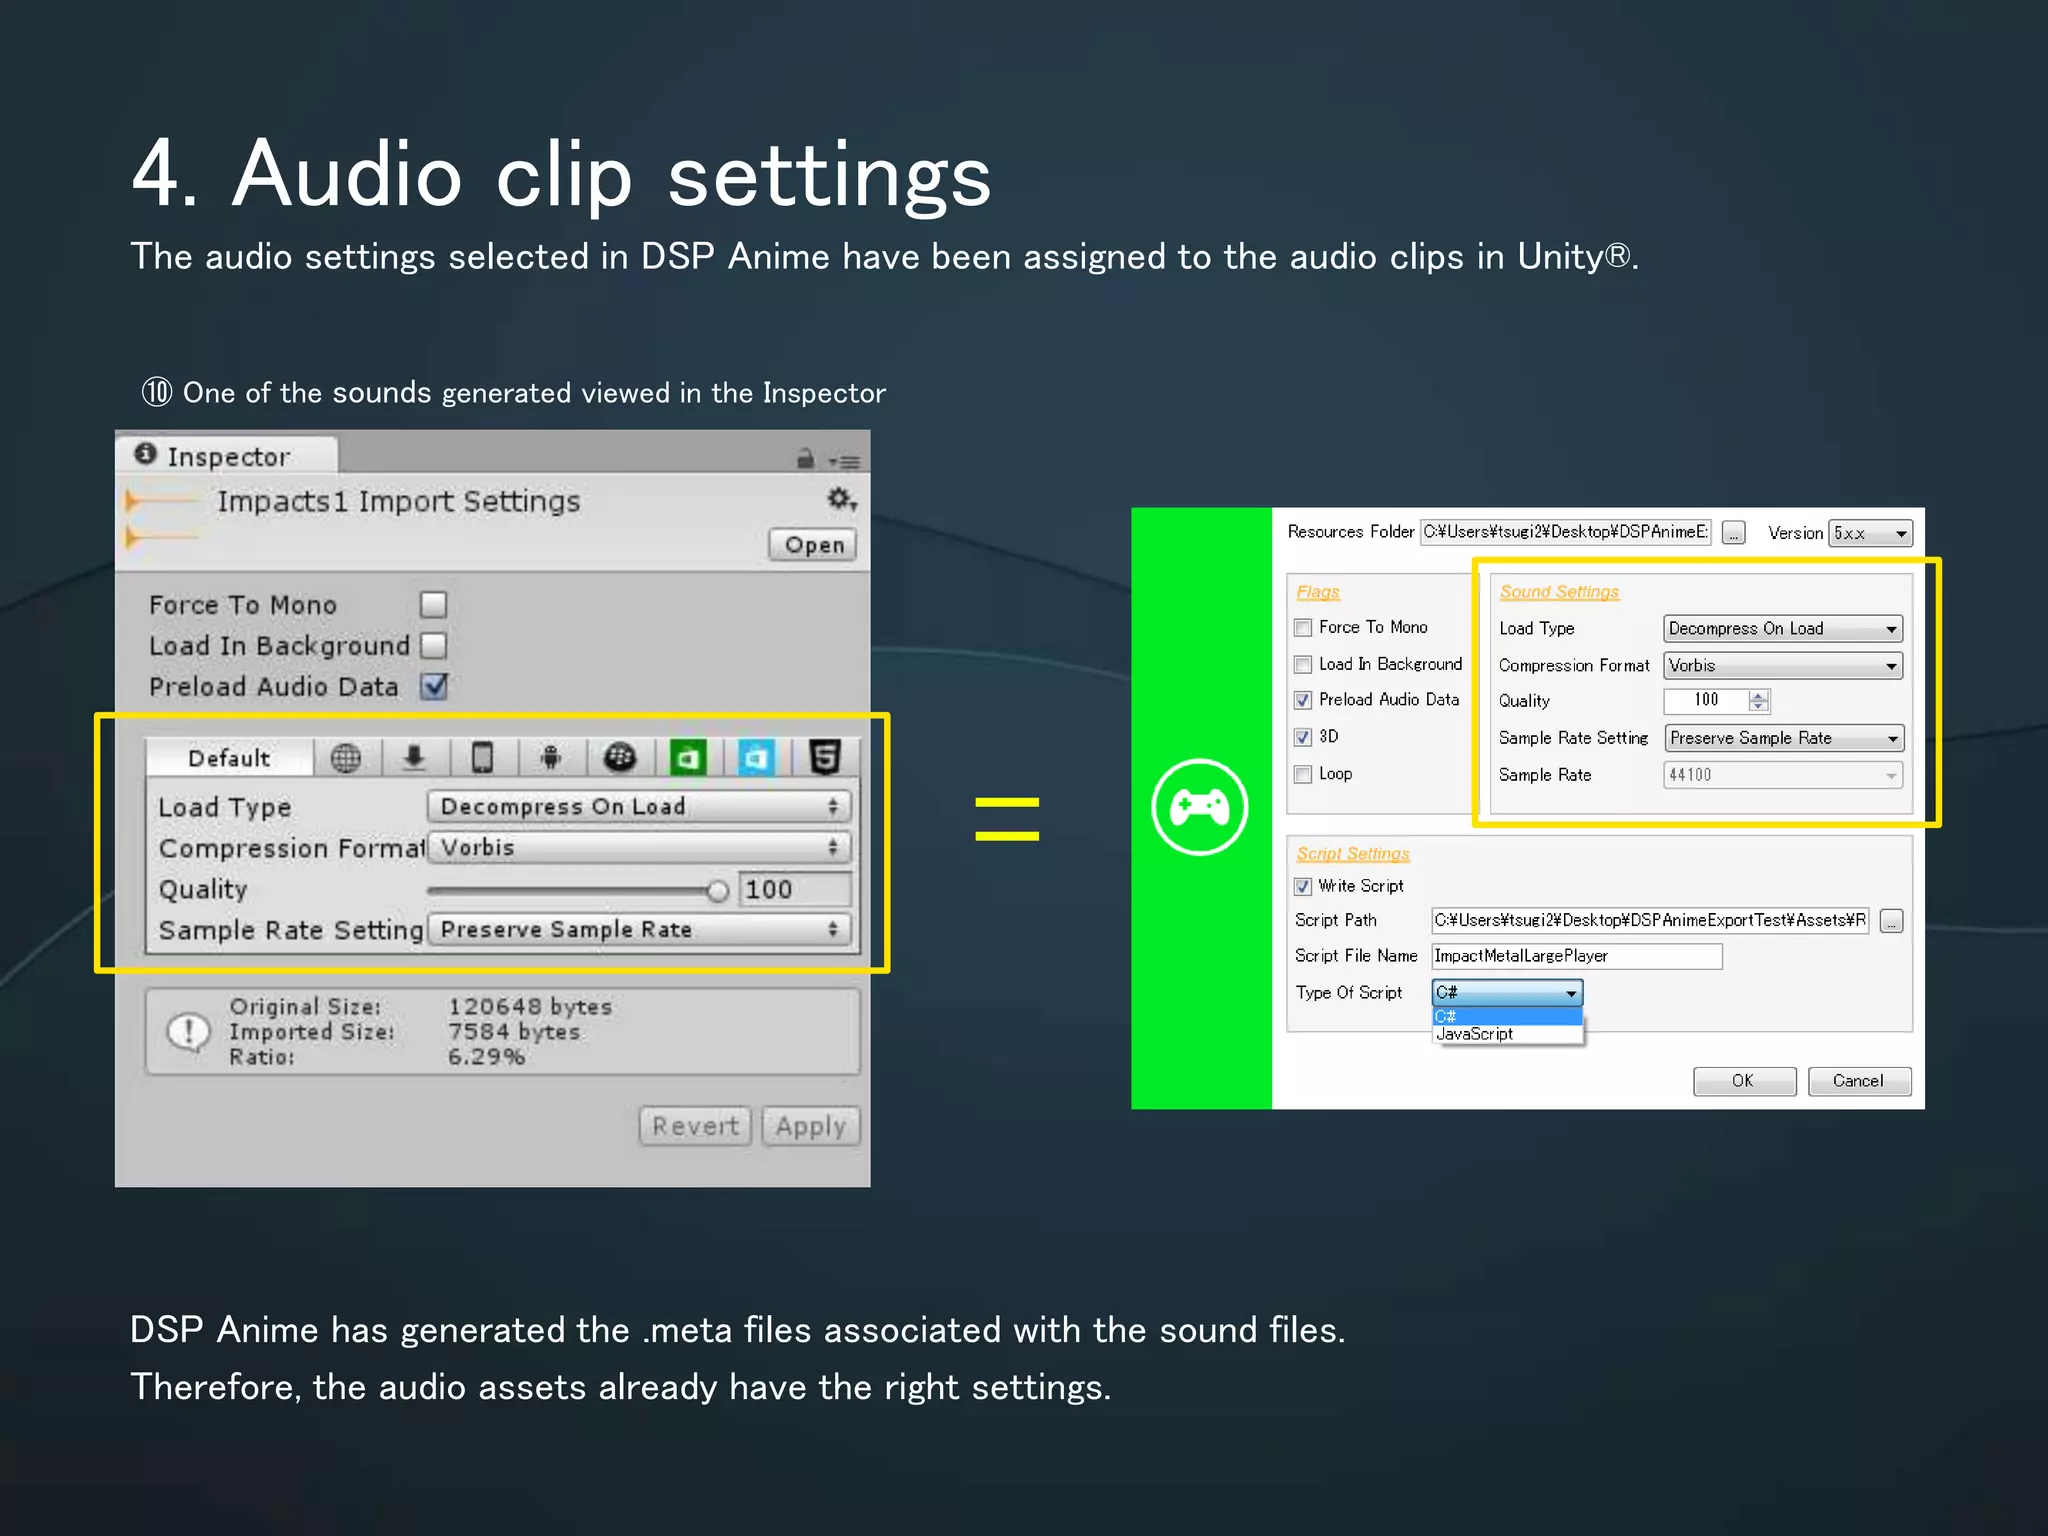This screenshot has height=1536, width=2048.
Task: Select the green Windows Store platform tab
Action: tap(688, 758)
